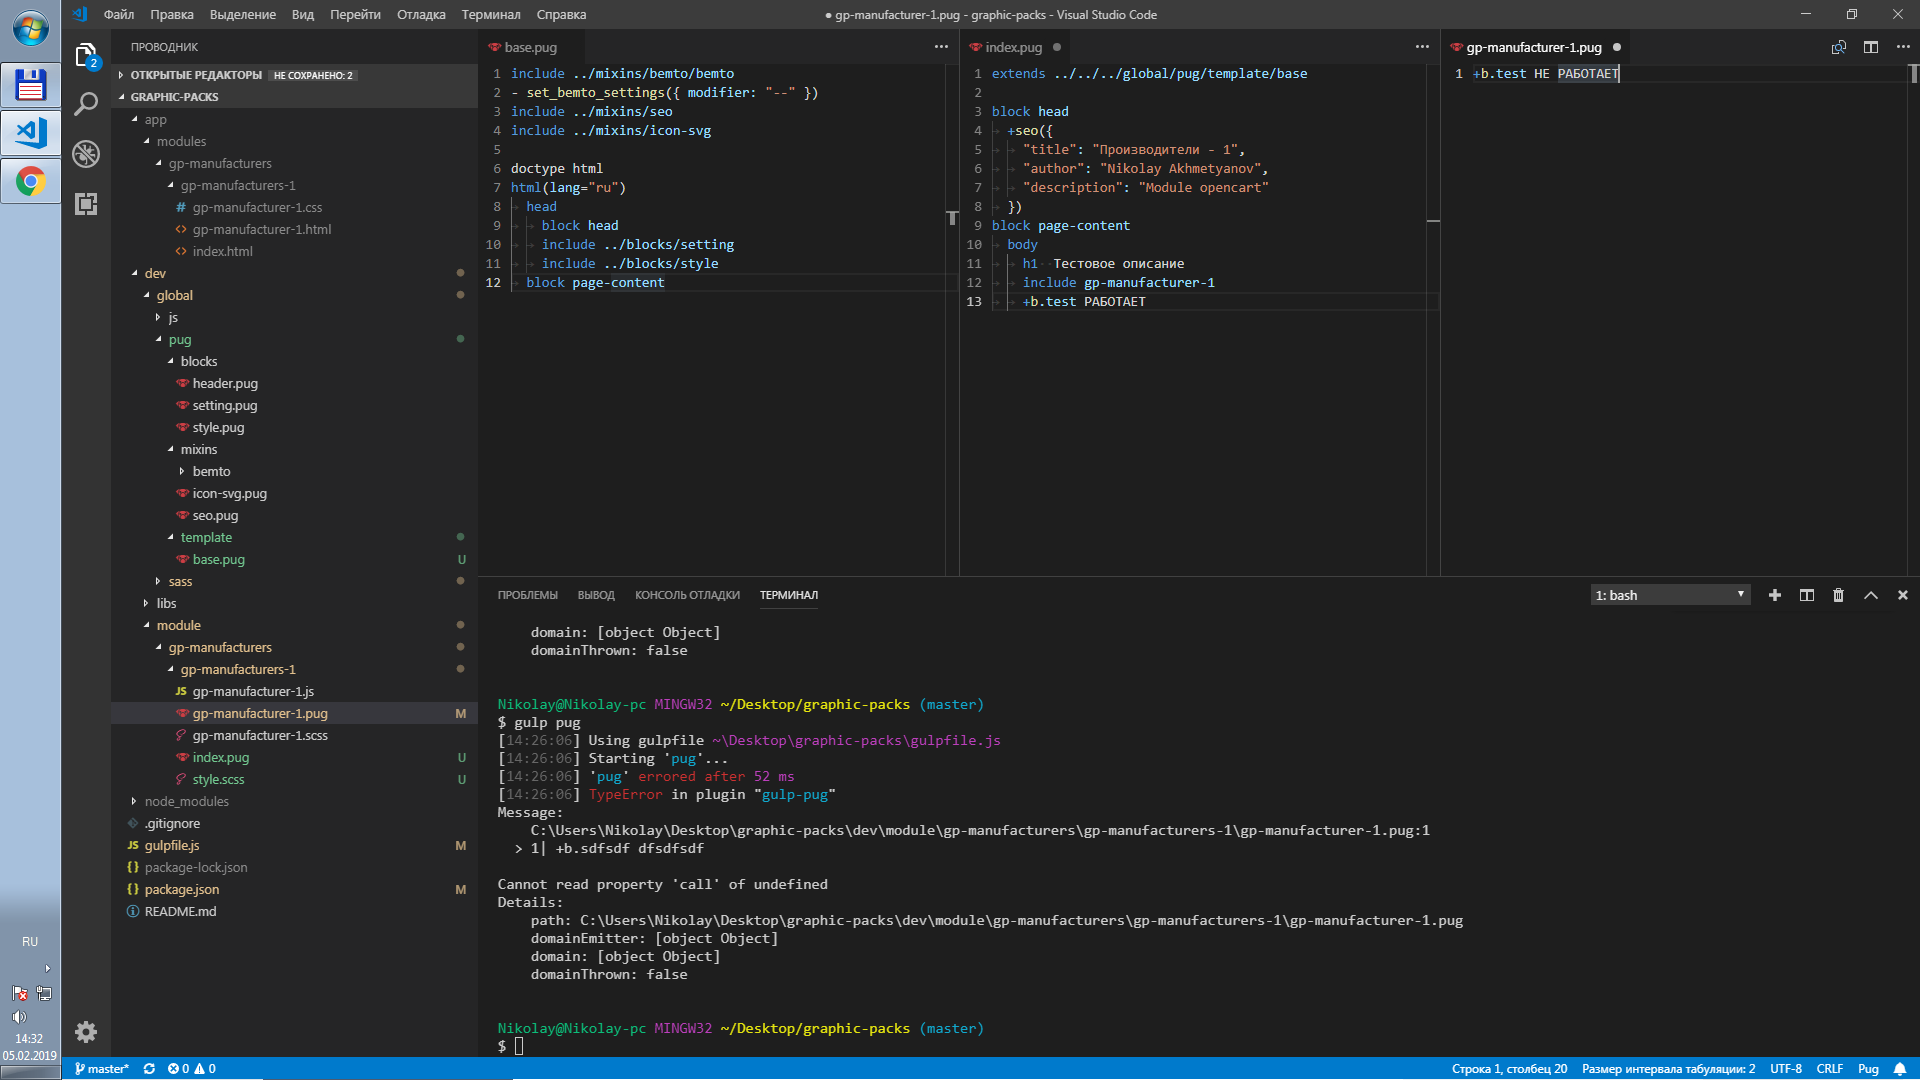Open setting.pug in the explorer
The height and width of the screenshot is (1080, 1920).
click(294, 405)
